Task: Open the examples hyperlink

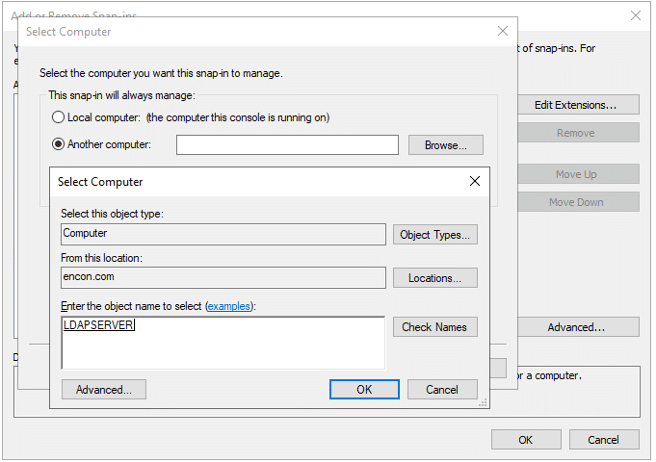Action: pos(229,306)
